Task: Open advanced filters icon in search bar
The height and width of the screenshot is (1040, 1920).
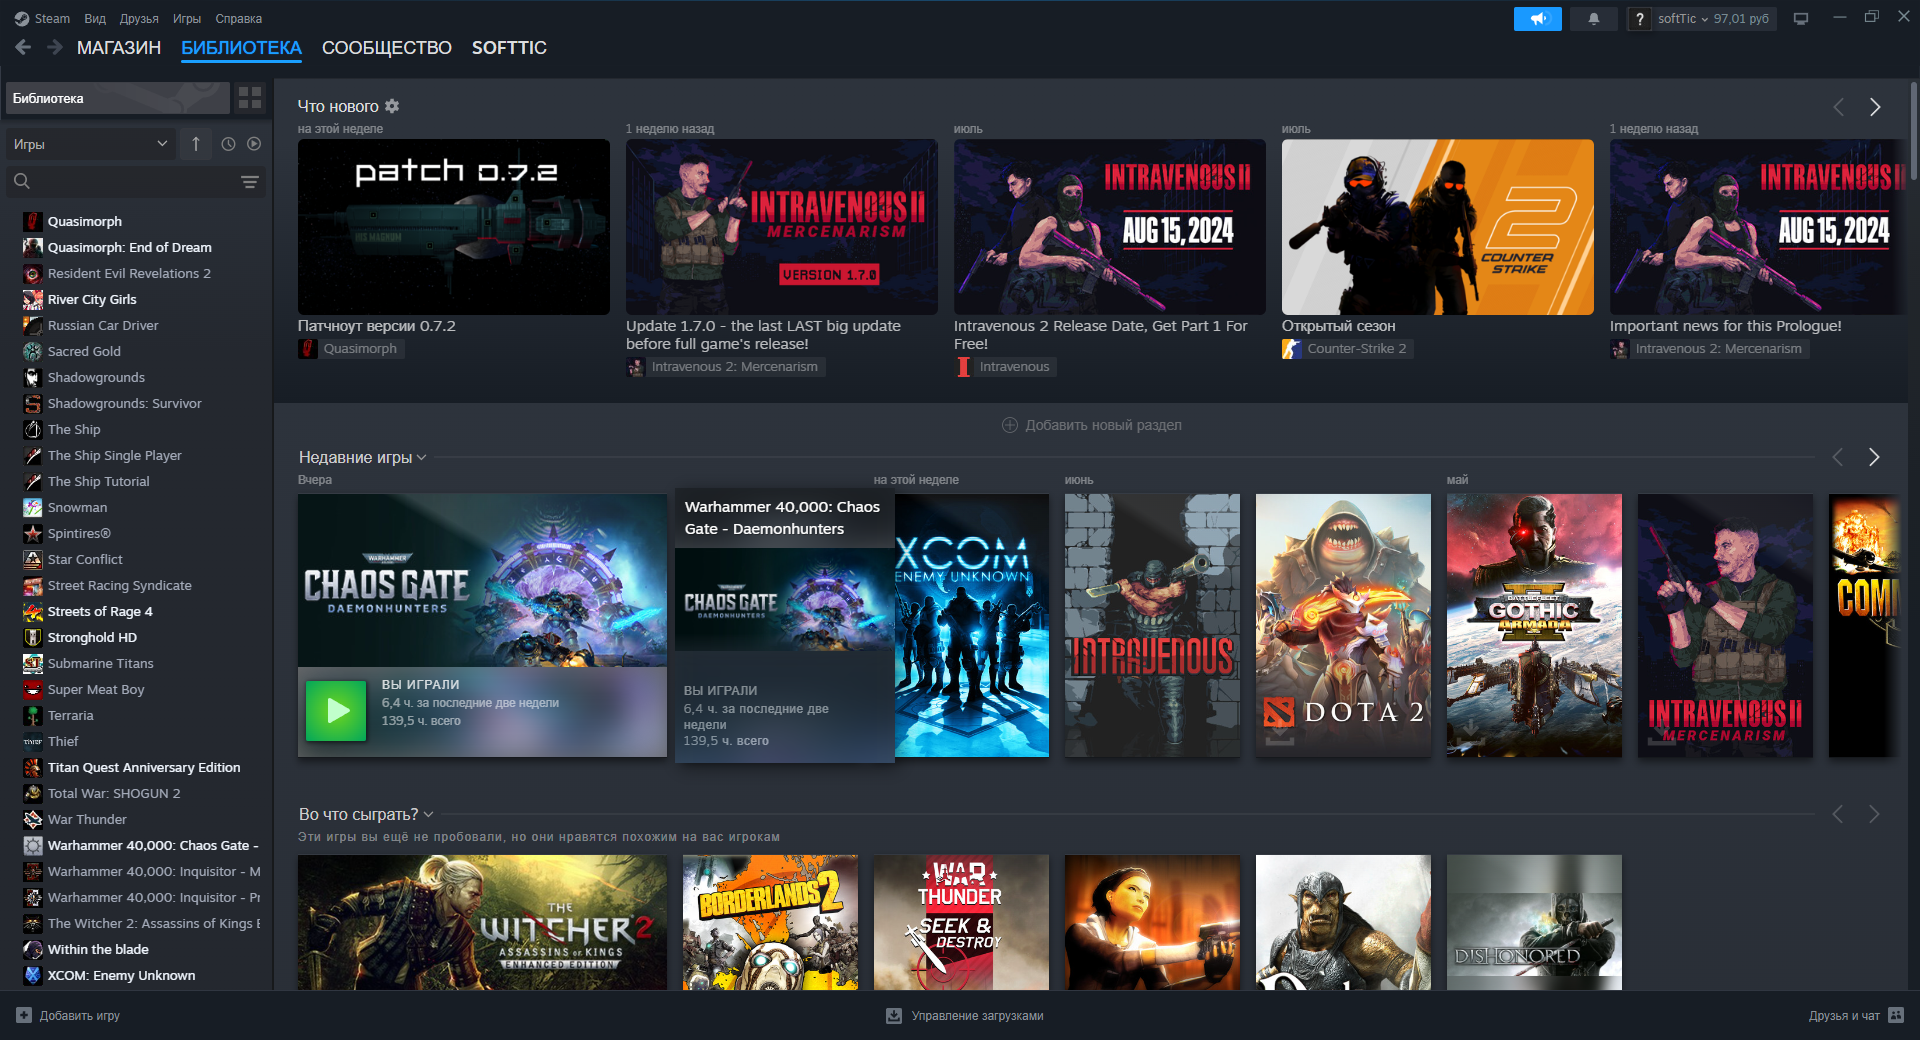Action: [x=249, y=181]
